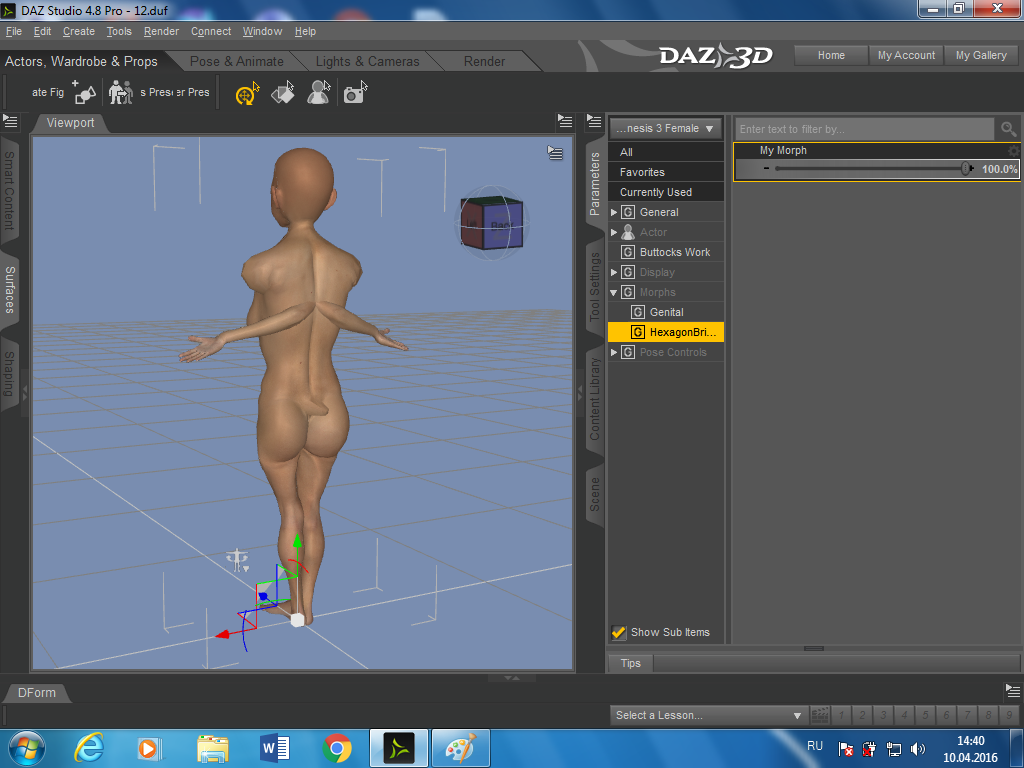Activate the Surface Selection tool
Image resolution: width=1024 pixels, height=768 pixels.
[283, 94]
